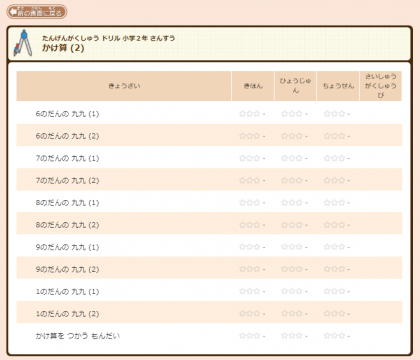Image resolution: width=420 pixels, height=360 pixels.
Task: Open lesson 9のだんの 九九 (1)
Action: coord(67,247)
